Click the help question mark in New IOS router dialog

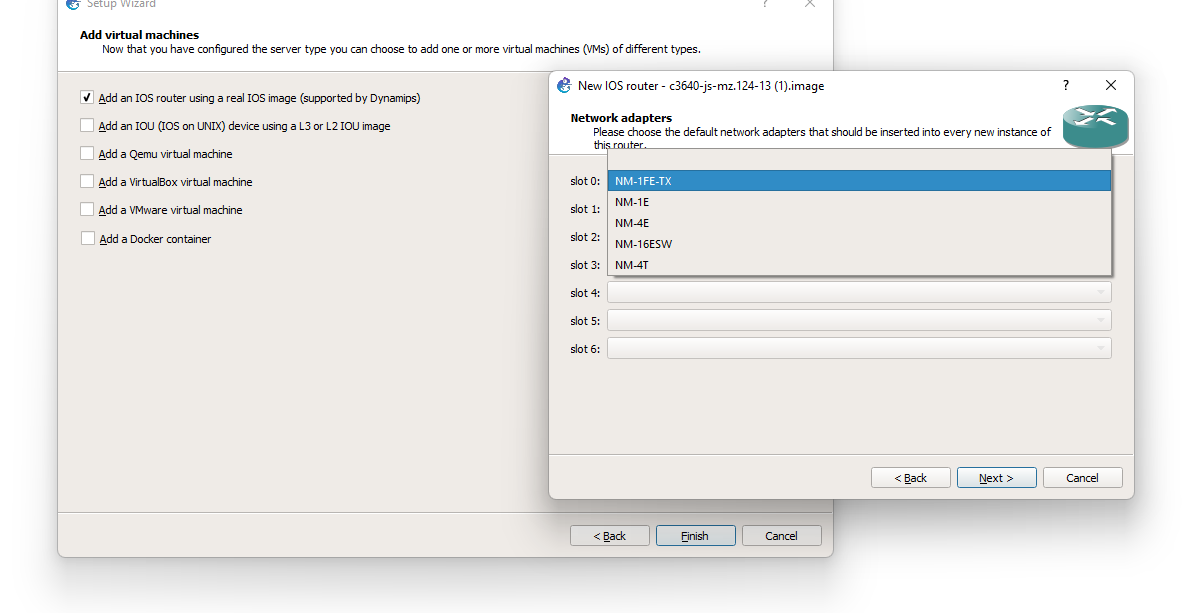[x=1066, y=85]
